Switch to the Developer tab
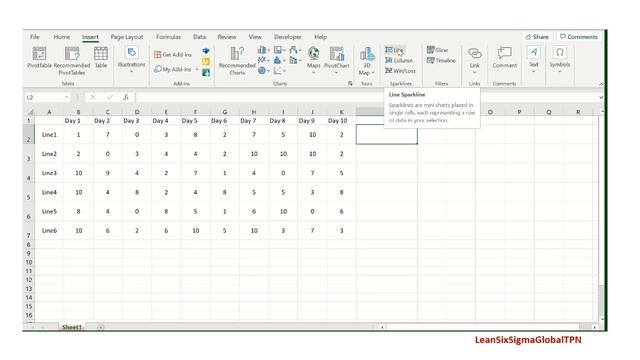This screenshot has width=640, height=360. [x=288, y=37]
